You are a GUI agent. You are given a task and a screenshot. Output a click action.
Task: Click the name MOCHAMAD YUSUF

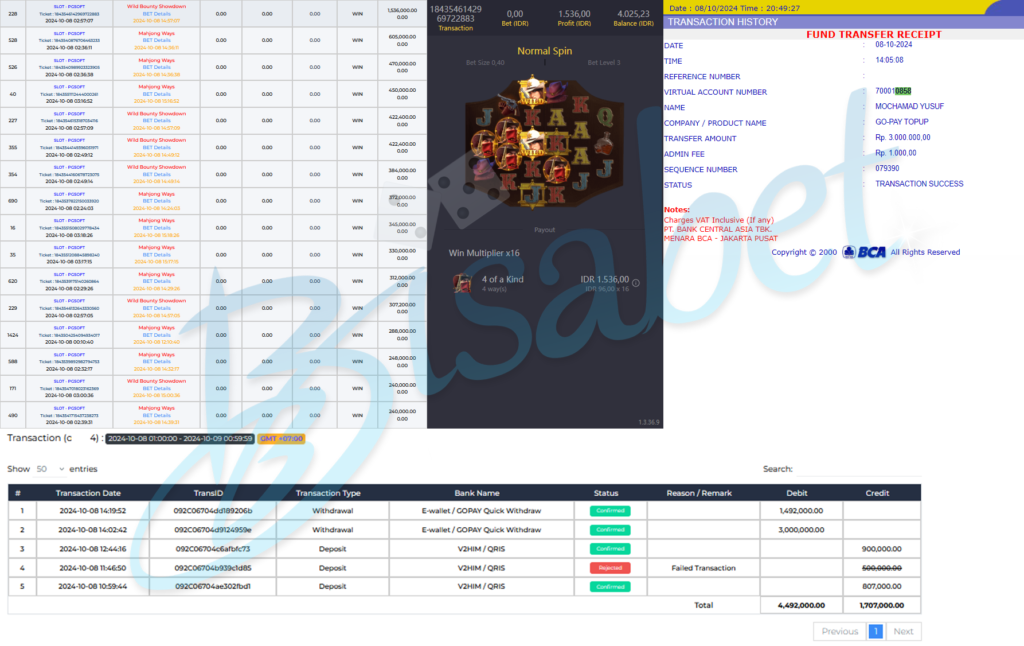[910, 106]
